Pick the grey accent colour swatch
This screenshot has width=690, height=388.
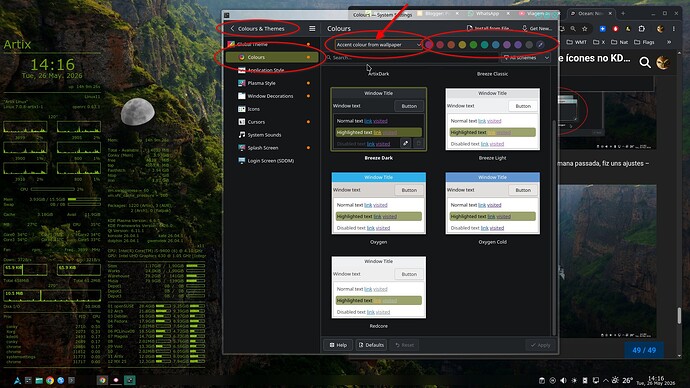(529, 44)
